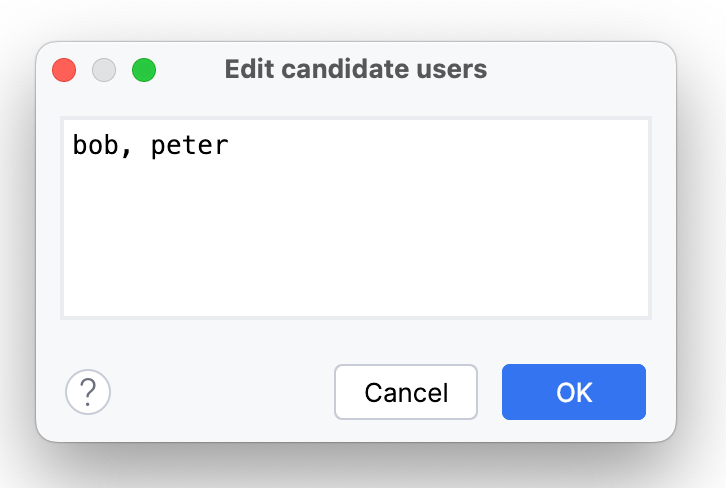Open help via the question mark button
Viewport: 726px width, 488px height.
coord(88,391)
